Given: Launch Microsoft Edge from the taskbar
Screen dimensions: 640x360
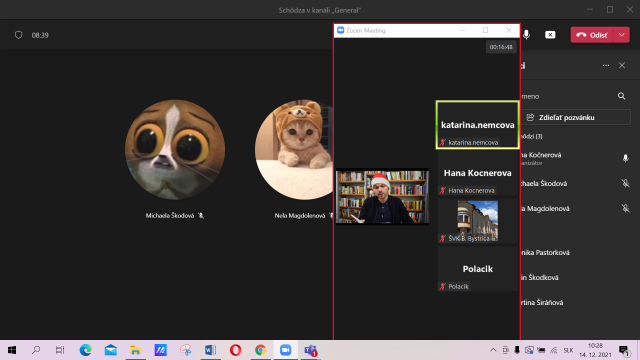Looking at the screenshot, I should 85,350.
